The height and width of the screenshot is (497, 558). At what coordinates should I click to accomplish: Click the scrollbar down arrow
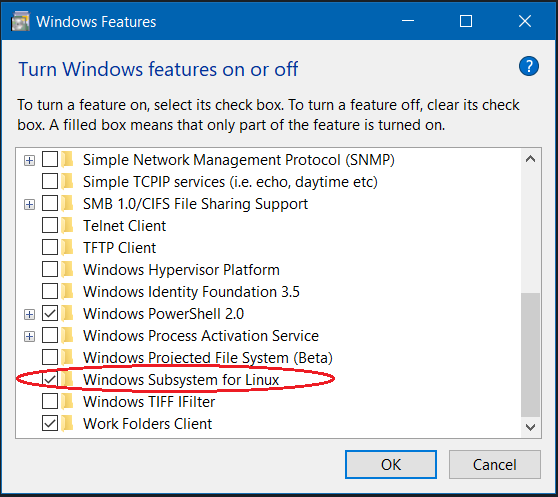pos(530,427)
